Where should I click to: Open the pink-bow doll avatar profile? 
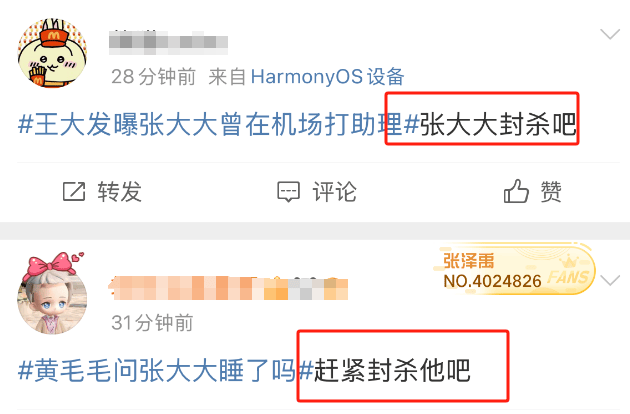click(x=52, y=294)
